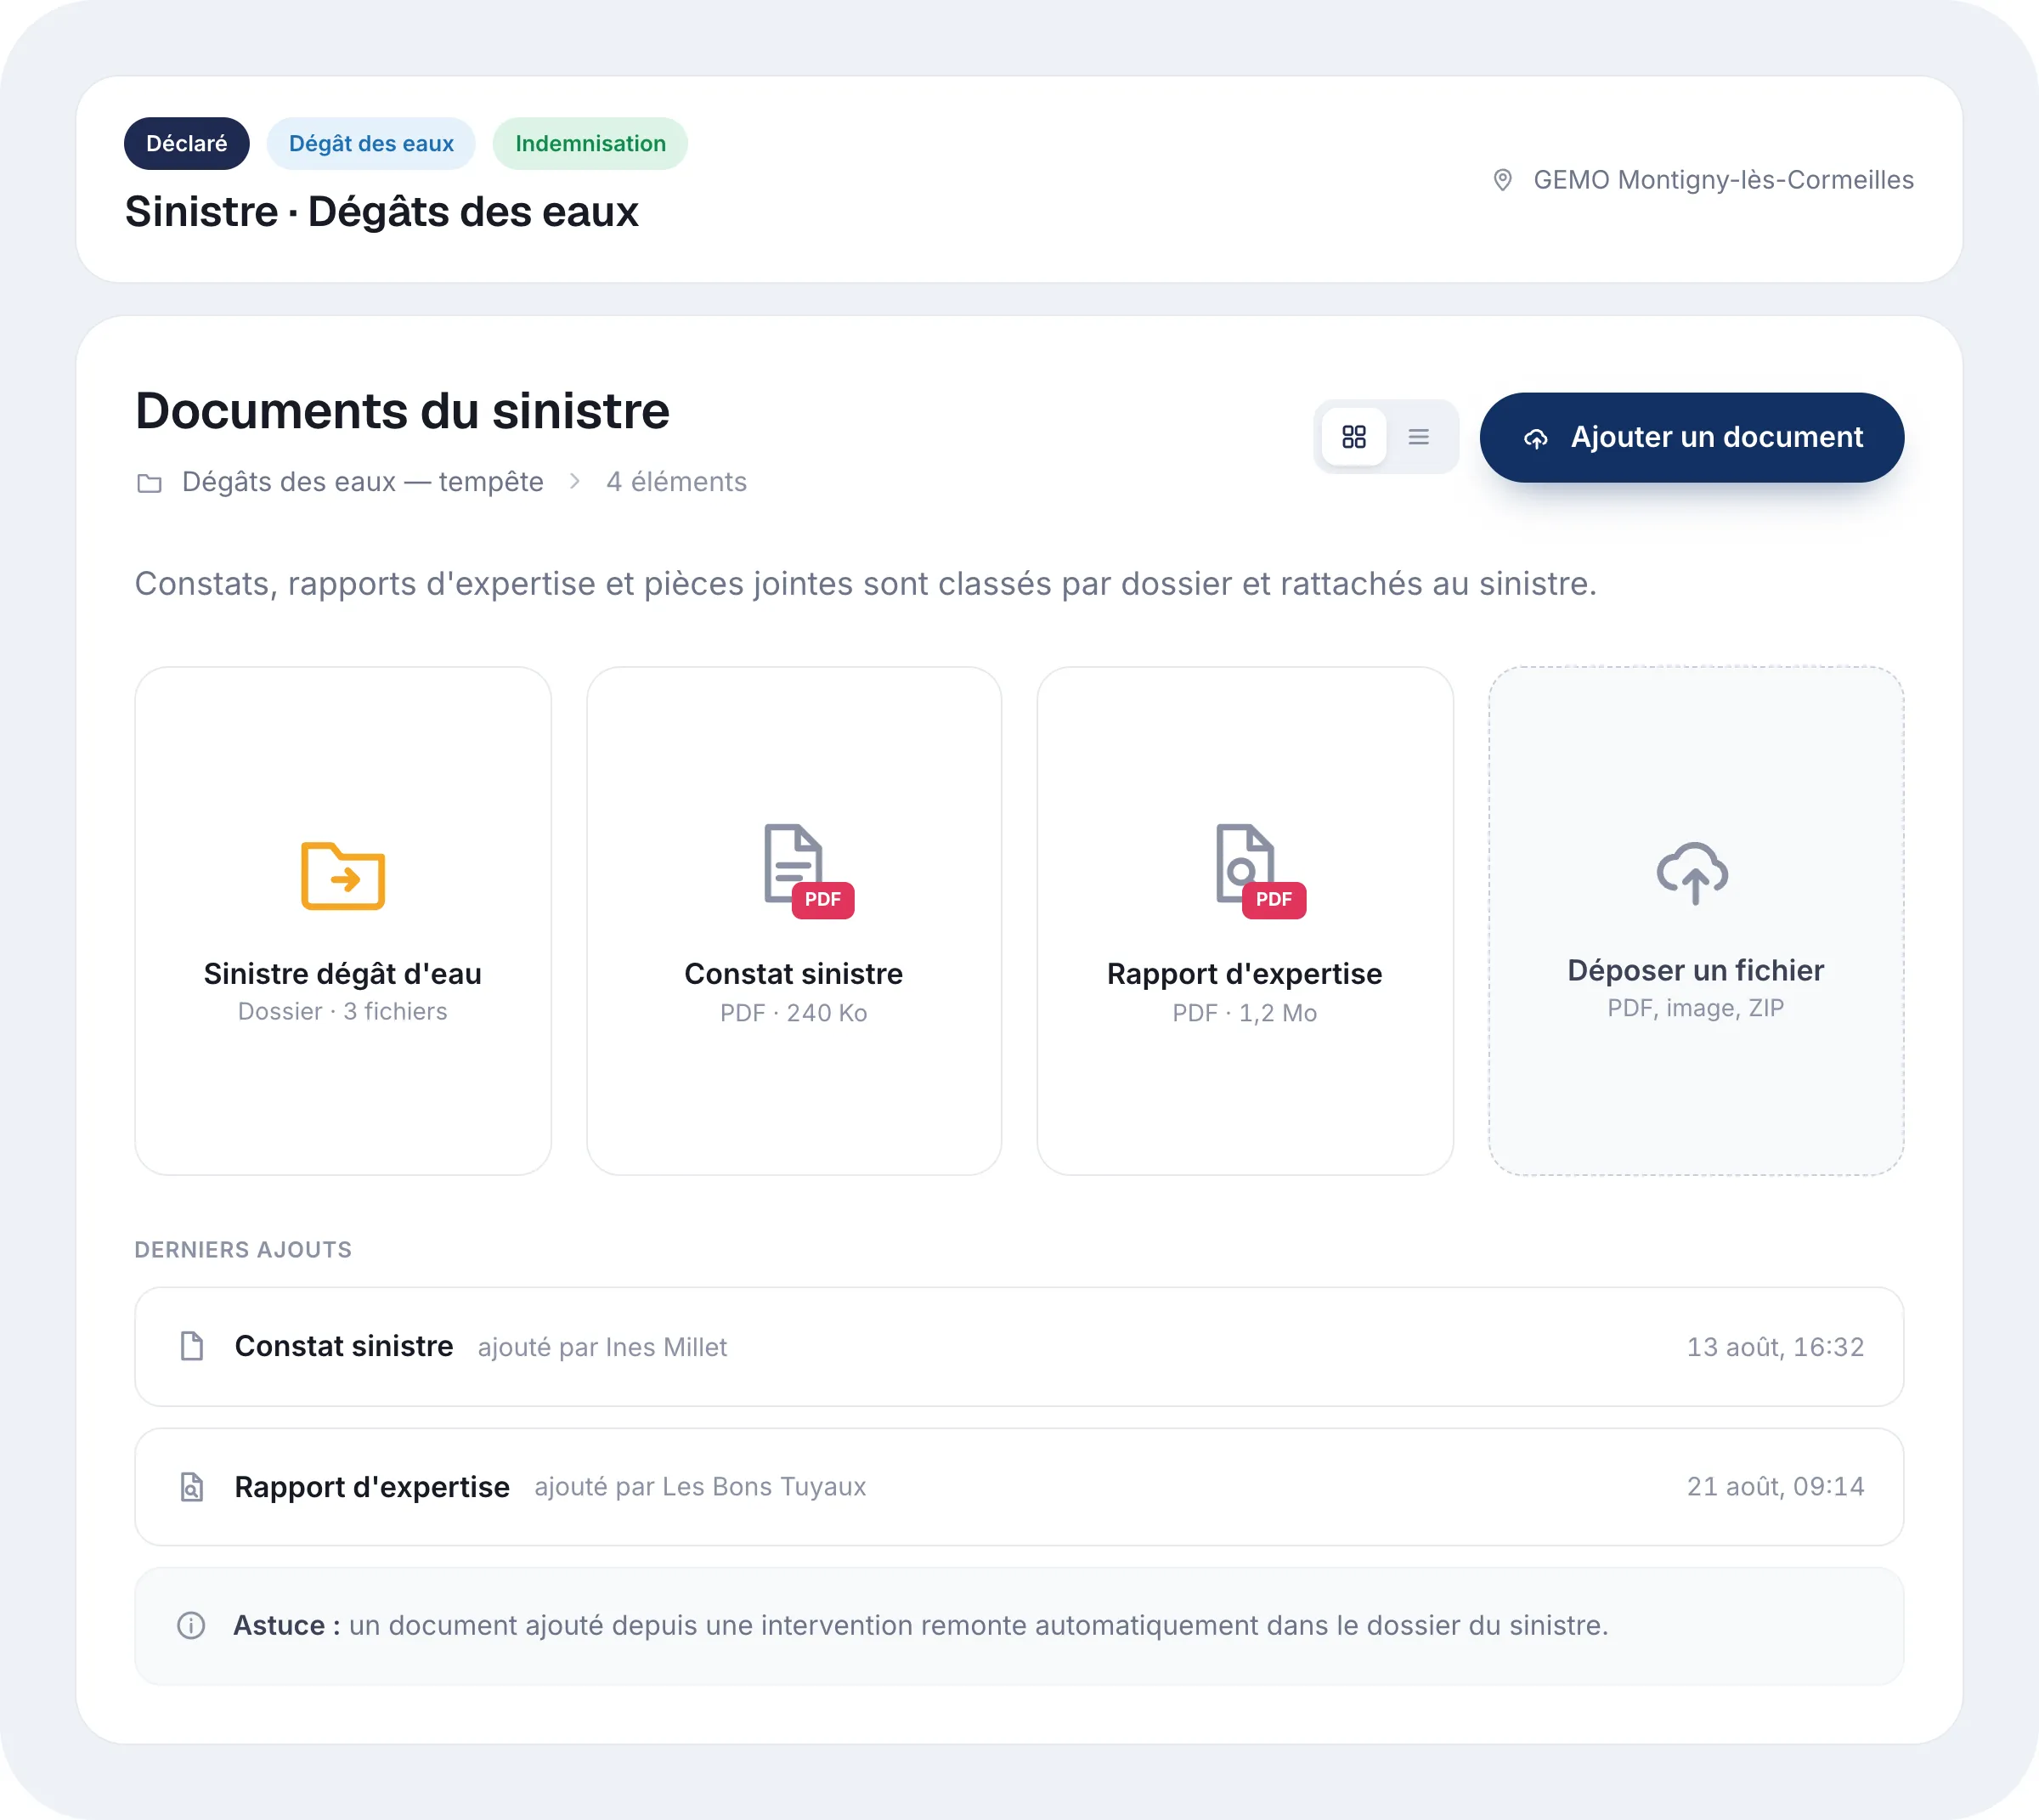Click file icon in Rapport d'expertise recent row
The height and width of the screenshot is (1820, 2039).
click(192, 1487)
